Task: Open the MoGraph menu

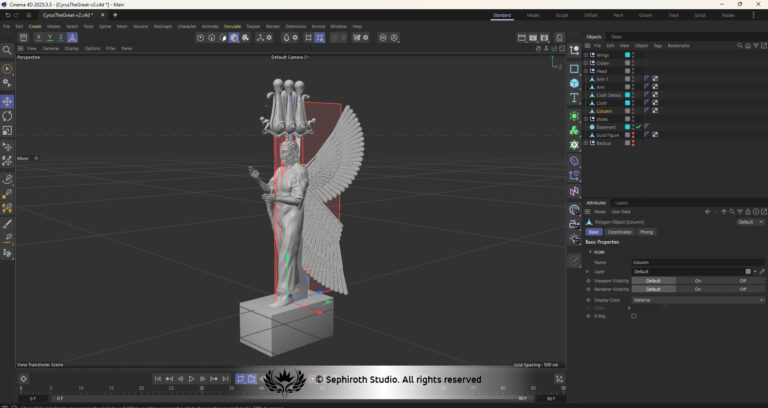Action: click(163, 26)
